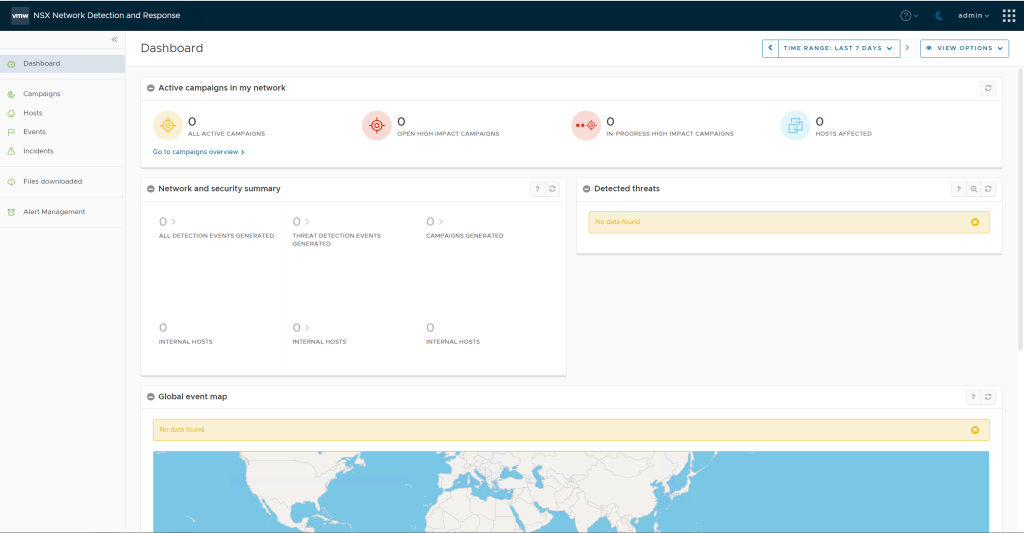1024x533 pixels.
Task: Refresh the Active campaigns panel
Action: pos(988,88)
